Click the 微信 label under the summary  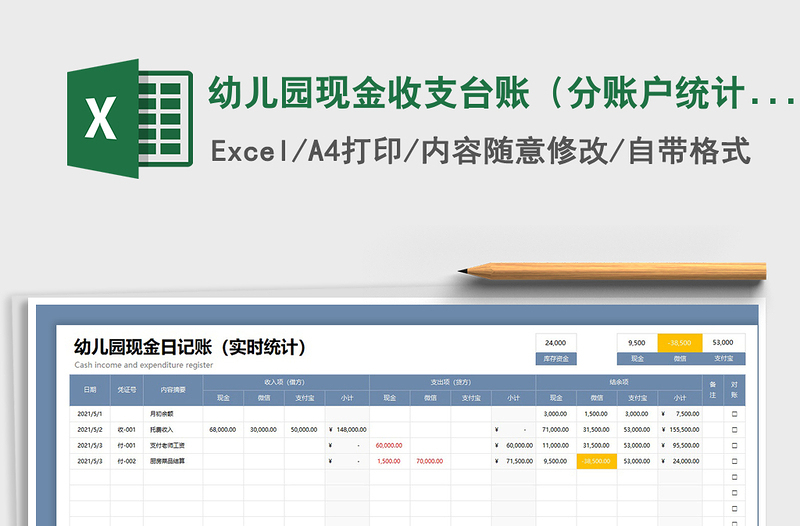(x=680, y=359)
